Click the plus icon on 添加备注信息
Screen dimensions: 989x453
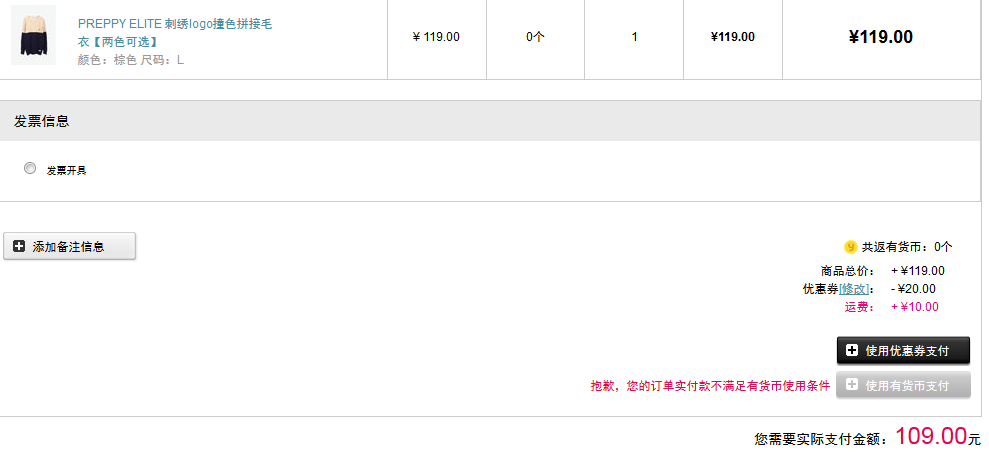pos(19,246)
